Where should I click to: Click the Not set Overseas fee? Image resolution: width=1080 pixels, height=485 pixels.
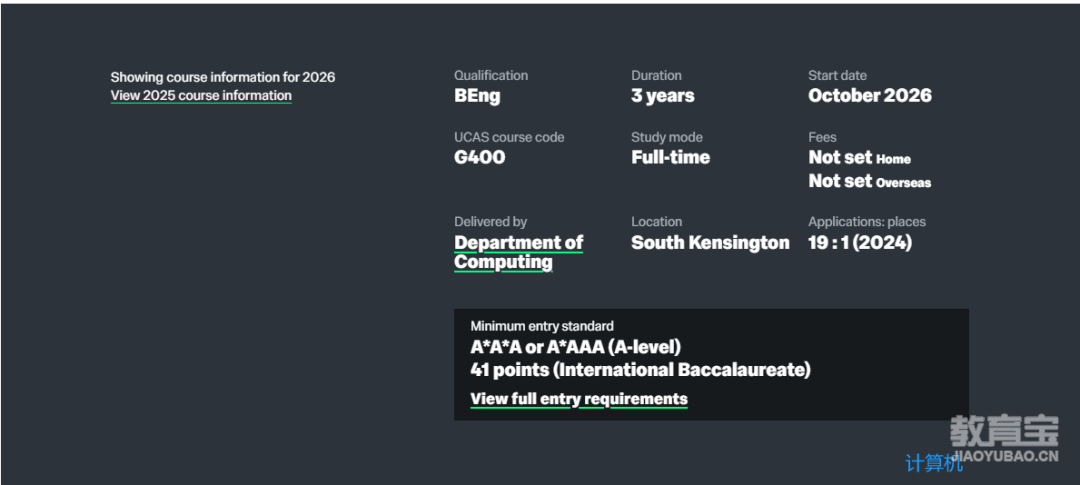(x=869, y=181)
